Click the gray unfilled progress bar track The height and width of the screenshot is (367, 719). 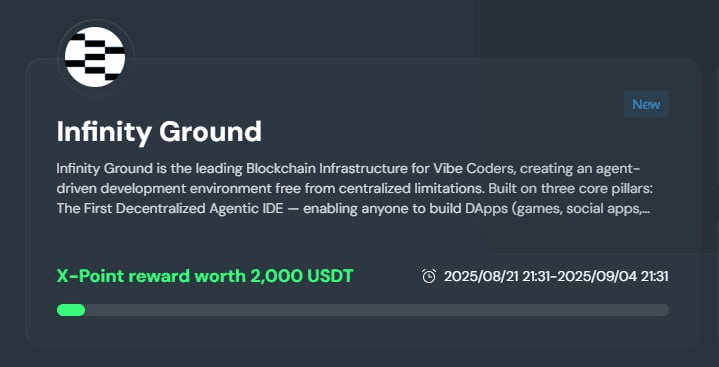coord(377,310)
